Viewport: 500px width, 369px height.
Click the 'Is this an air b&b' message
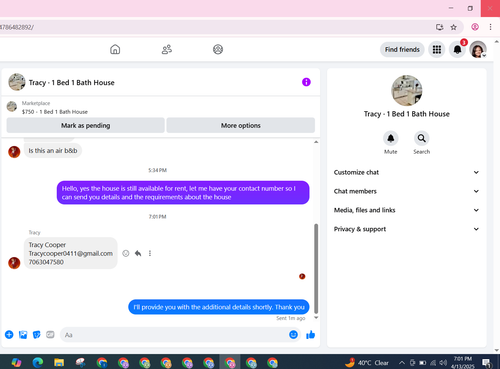(x=53, y=151)
